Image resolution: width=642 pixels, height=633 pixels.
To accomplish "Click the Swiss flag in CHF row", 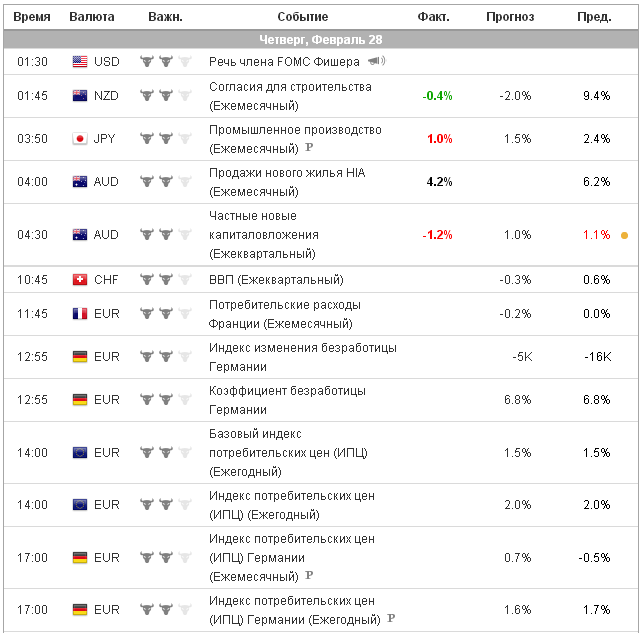I will [x=80, y=280].
